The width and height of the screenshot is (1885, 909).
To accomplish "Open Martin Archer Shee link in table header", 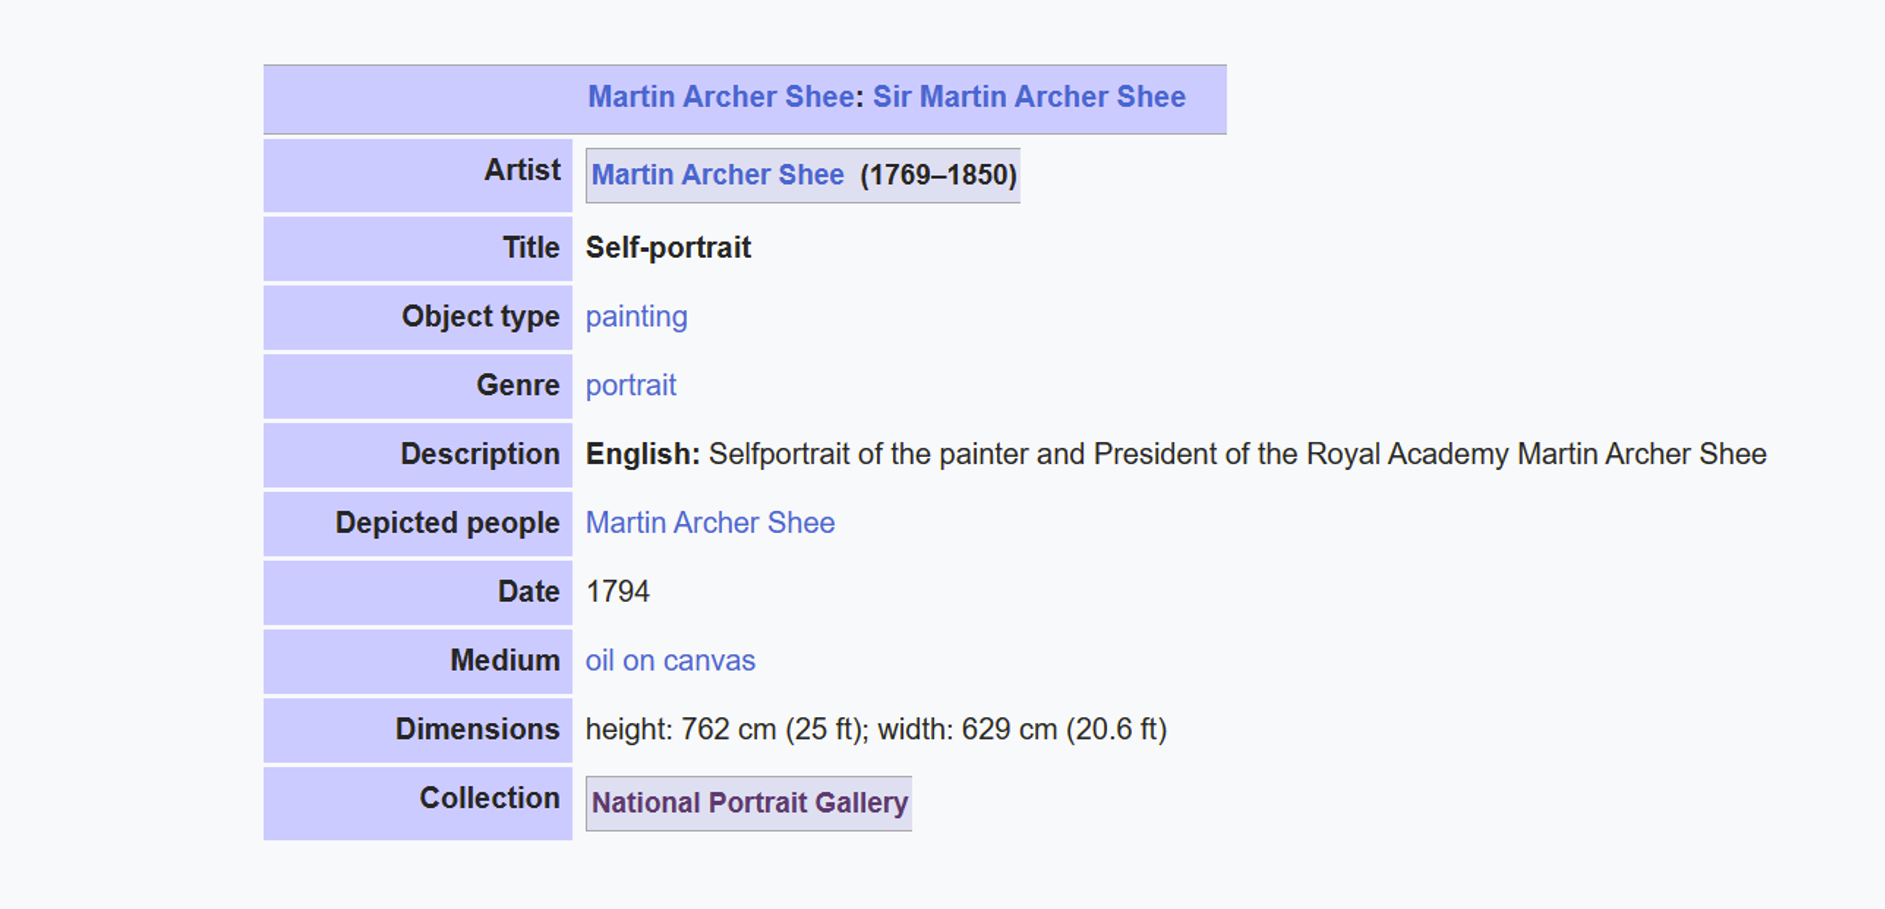I will (x=720, y=97).
